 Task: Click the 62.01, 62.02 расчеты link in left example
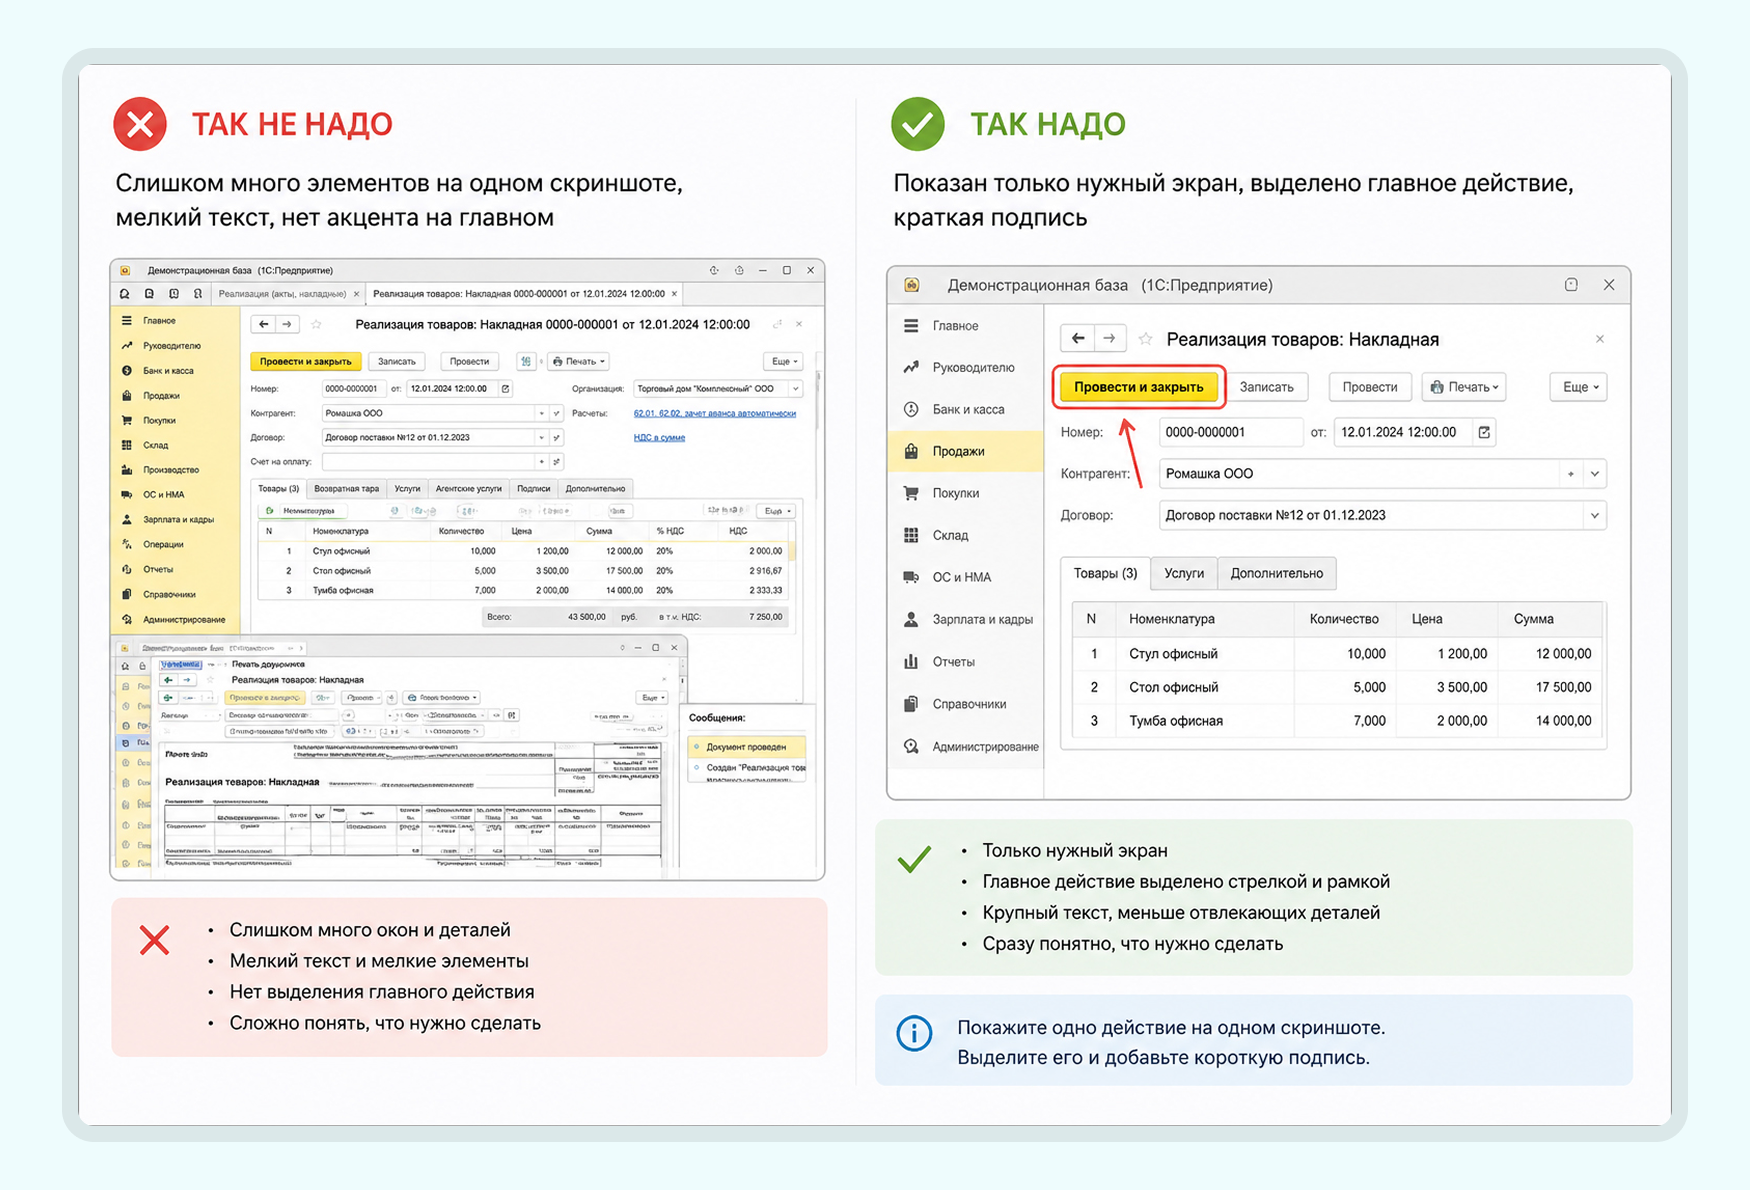pos(715,413)
